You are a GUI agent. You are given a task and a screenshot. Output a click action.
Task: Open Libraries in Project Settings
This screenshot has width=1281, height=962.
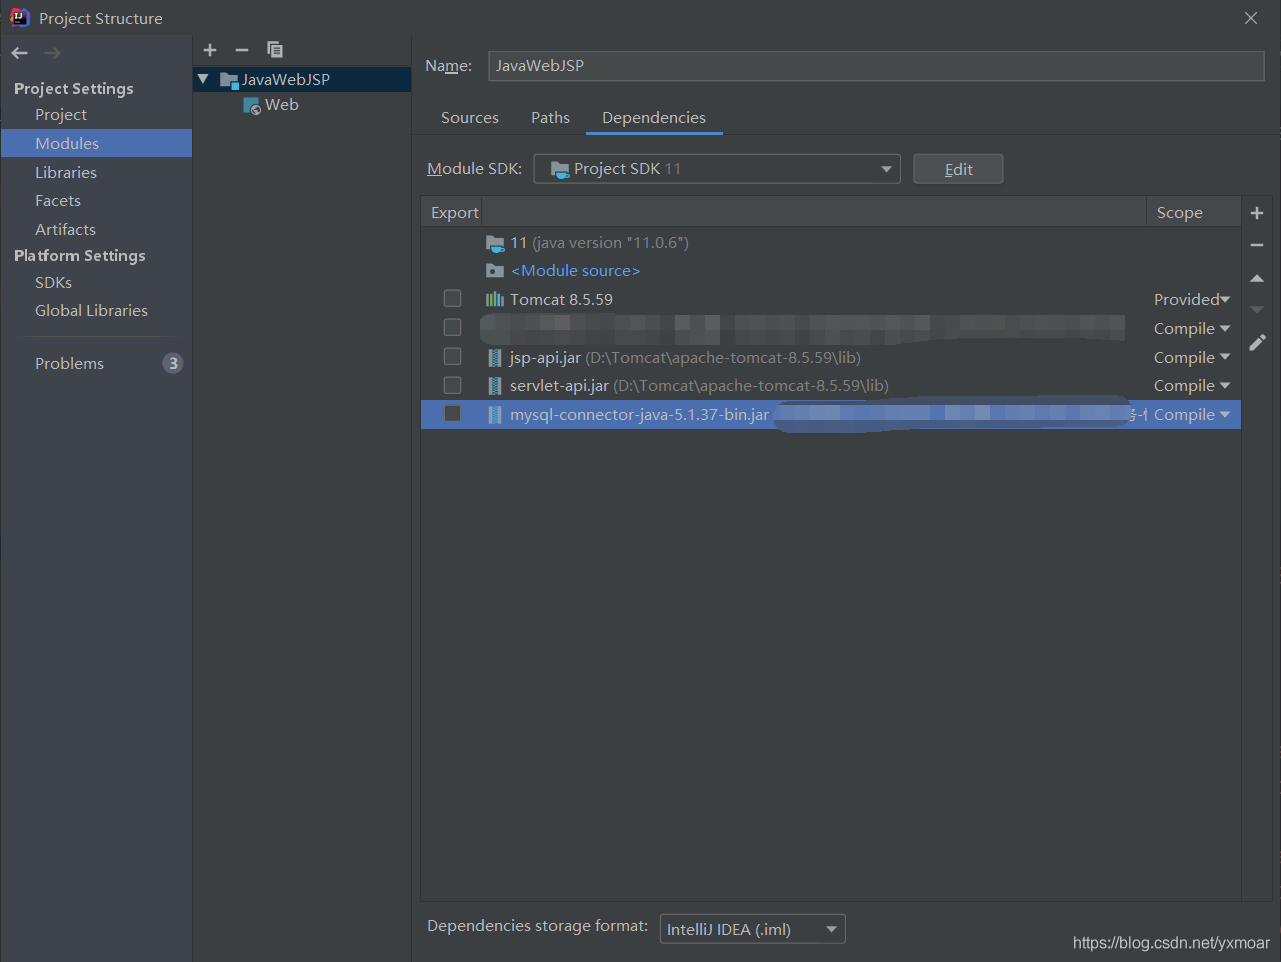click(x=66, y=173)
